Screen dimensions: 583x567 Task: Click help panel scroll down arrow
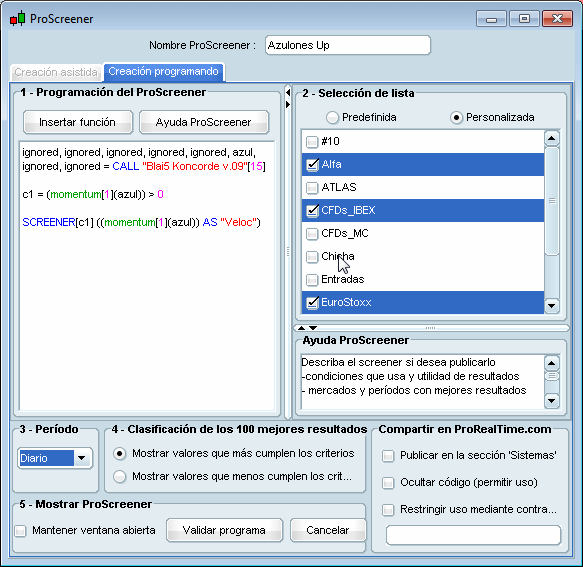click(552, 400)
